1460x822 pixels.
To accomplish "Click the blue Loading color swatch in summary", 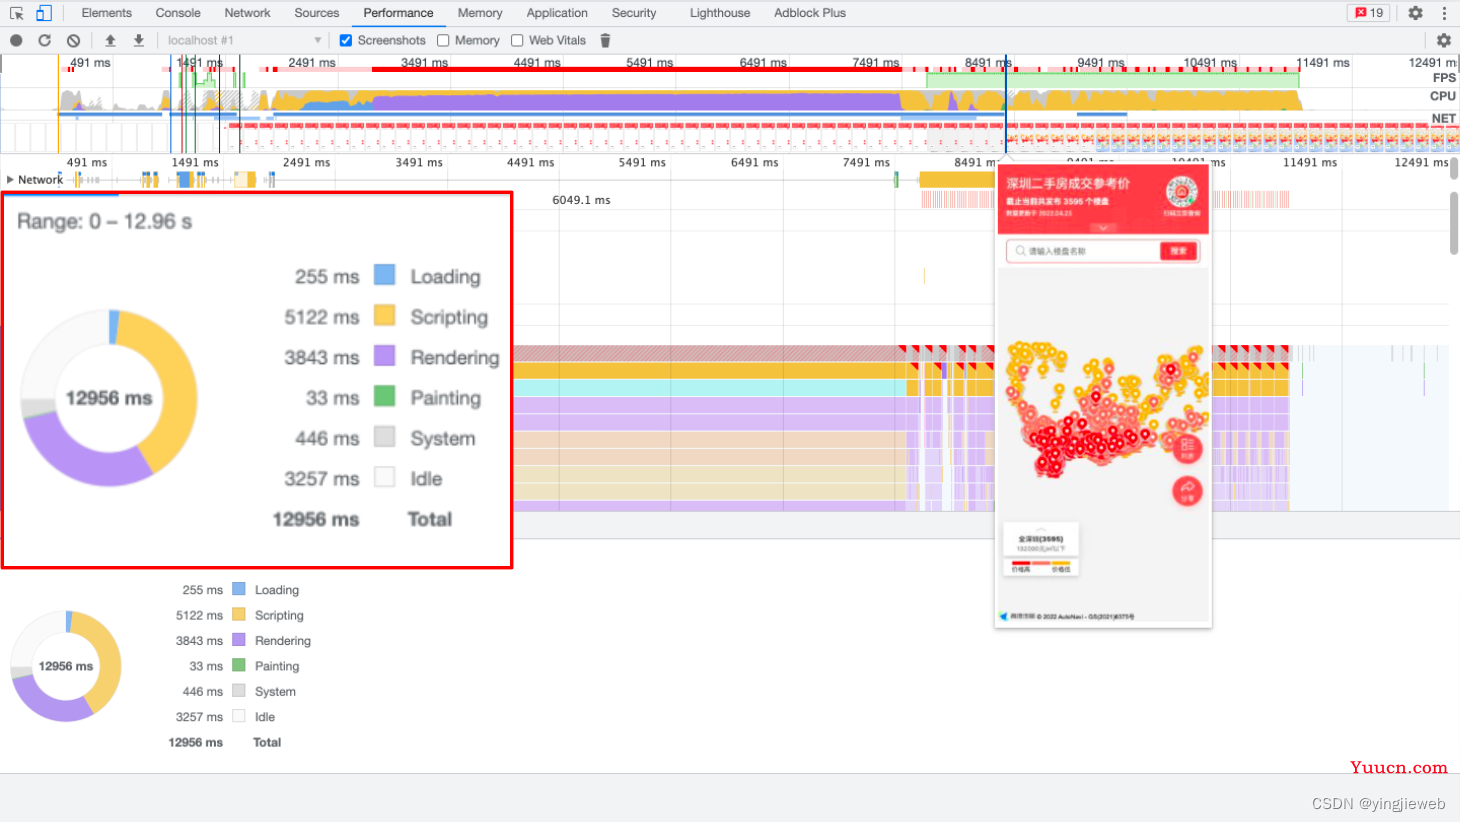I will [x=239, y=589].
